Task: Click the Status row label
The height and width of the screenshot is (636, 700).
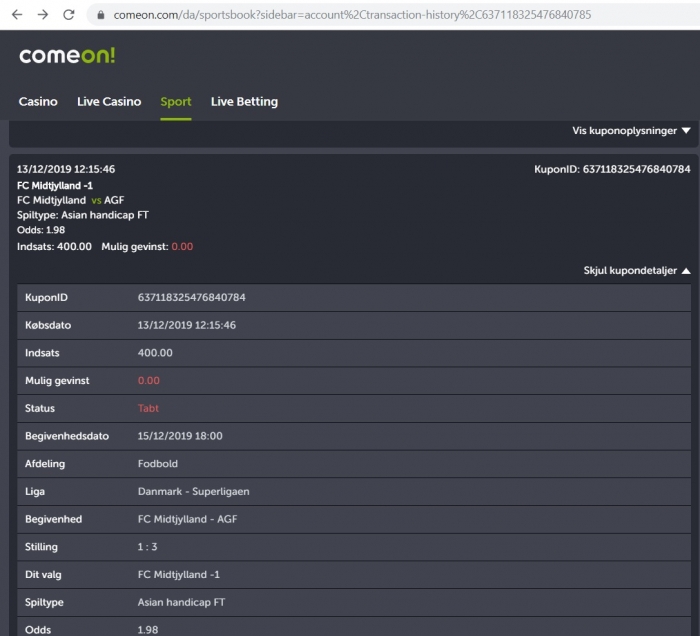Action: pos(40,408)
